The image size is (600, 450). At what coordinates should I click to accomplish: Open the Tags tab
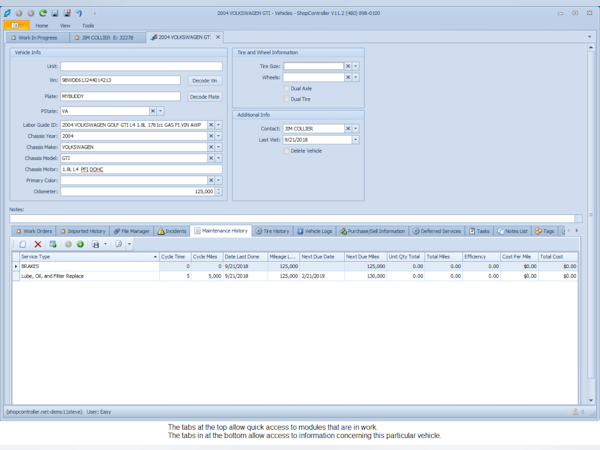(x=545, y=231)
